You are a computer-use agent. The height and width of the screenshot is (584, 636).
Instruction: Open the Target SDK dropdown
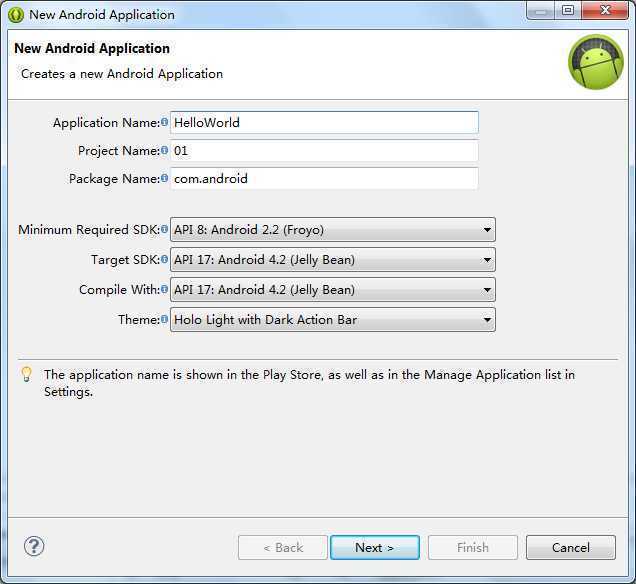pyautogui.click(x=333, y=260)
